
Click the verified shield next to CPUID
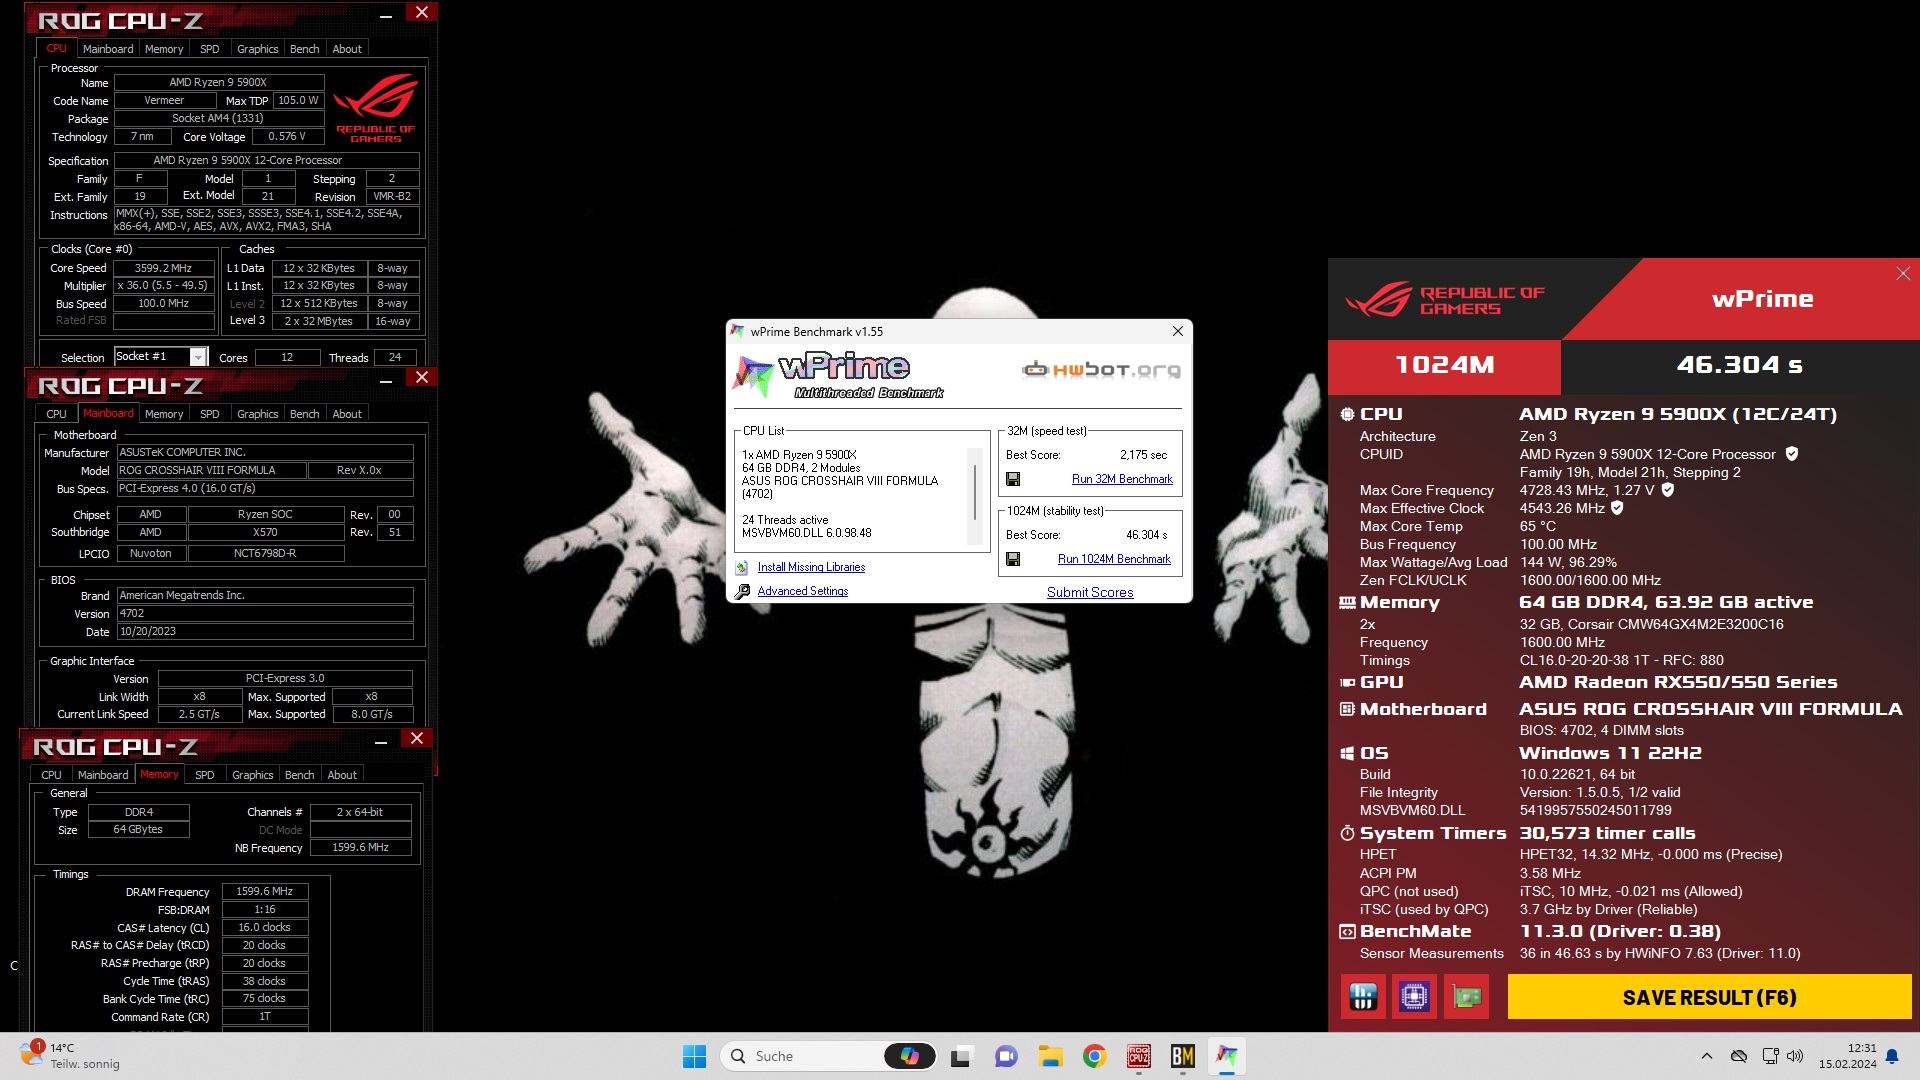[x=1792, y=454]
